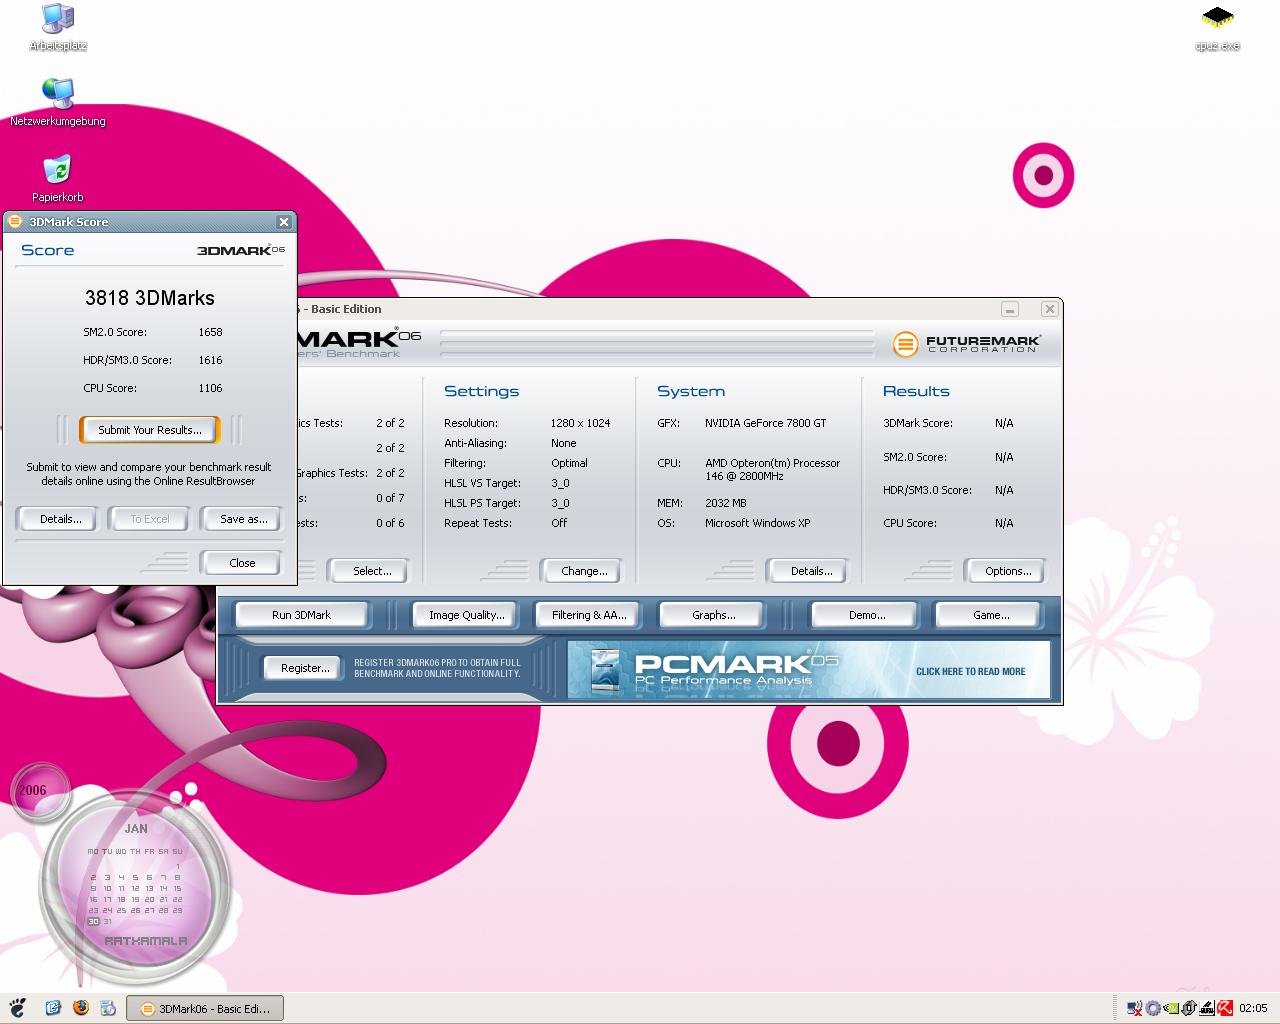Click the 3818 3DMarks score text
1280x1024 pixels.
tap(150, 297)
